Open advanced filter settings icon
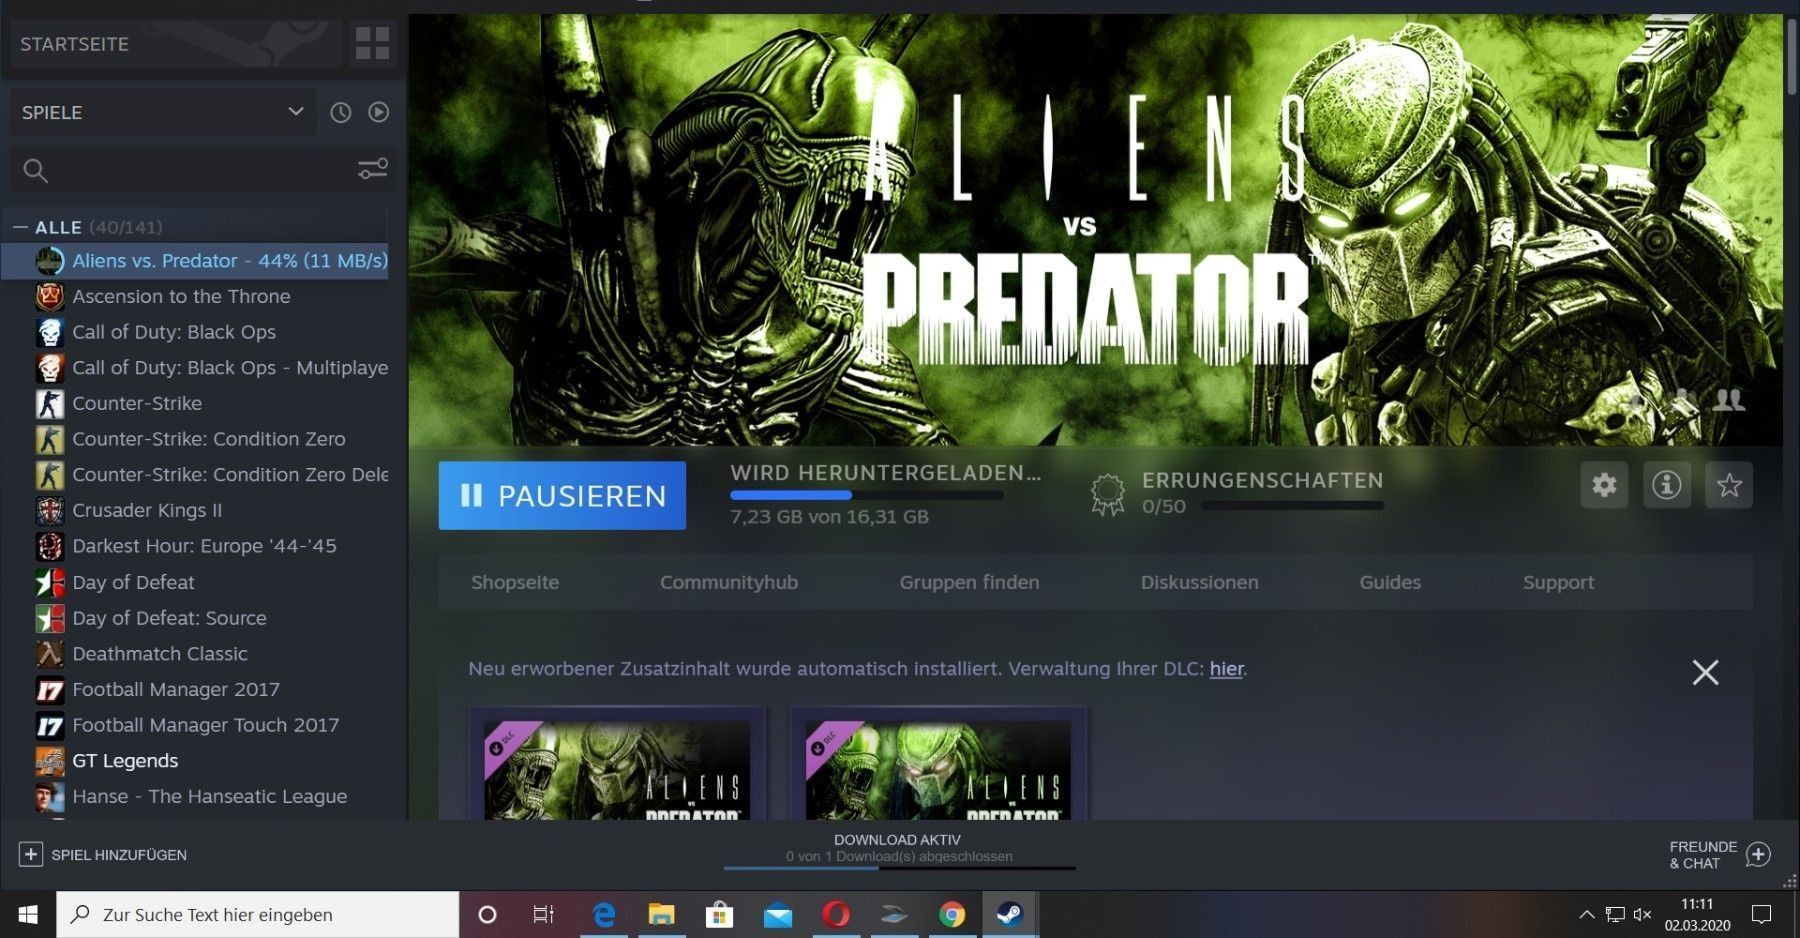1800x938 pixels. (372, 170)
